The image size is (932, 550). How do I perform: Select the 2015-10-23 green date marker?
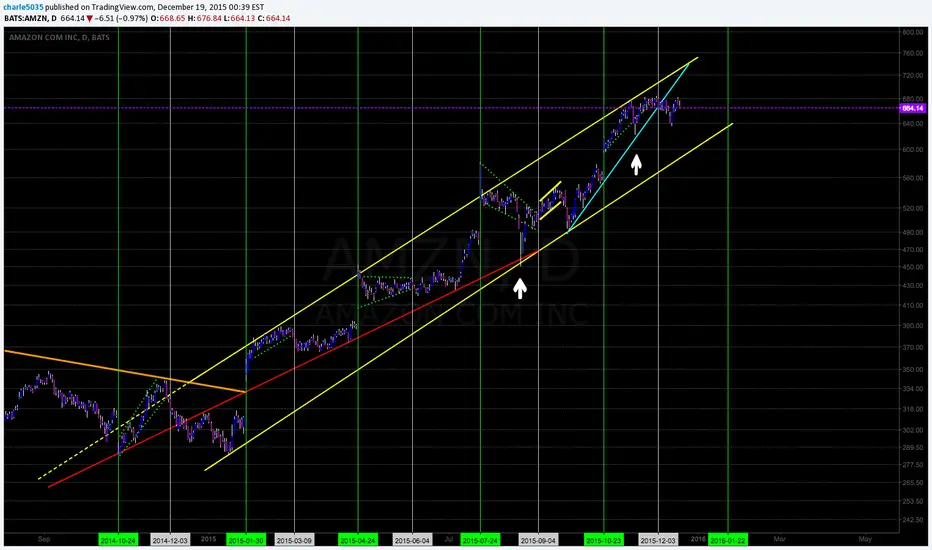604,540
